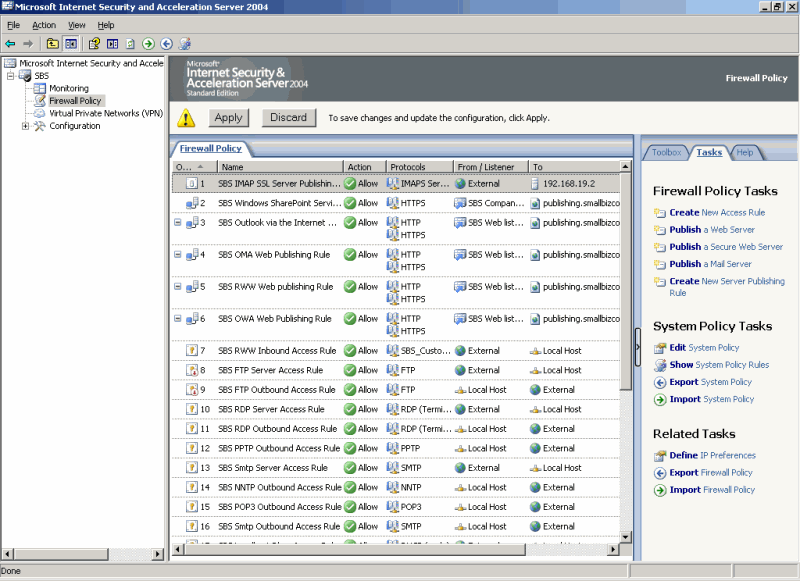Click the Protocols column header

tap(419, 167)
